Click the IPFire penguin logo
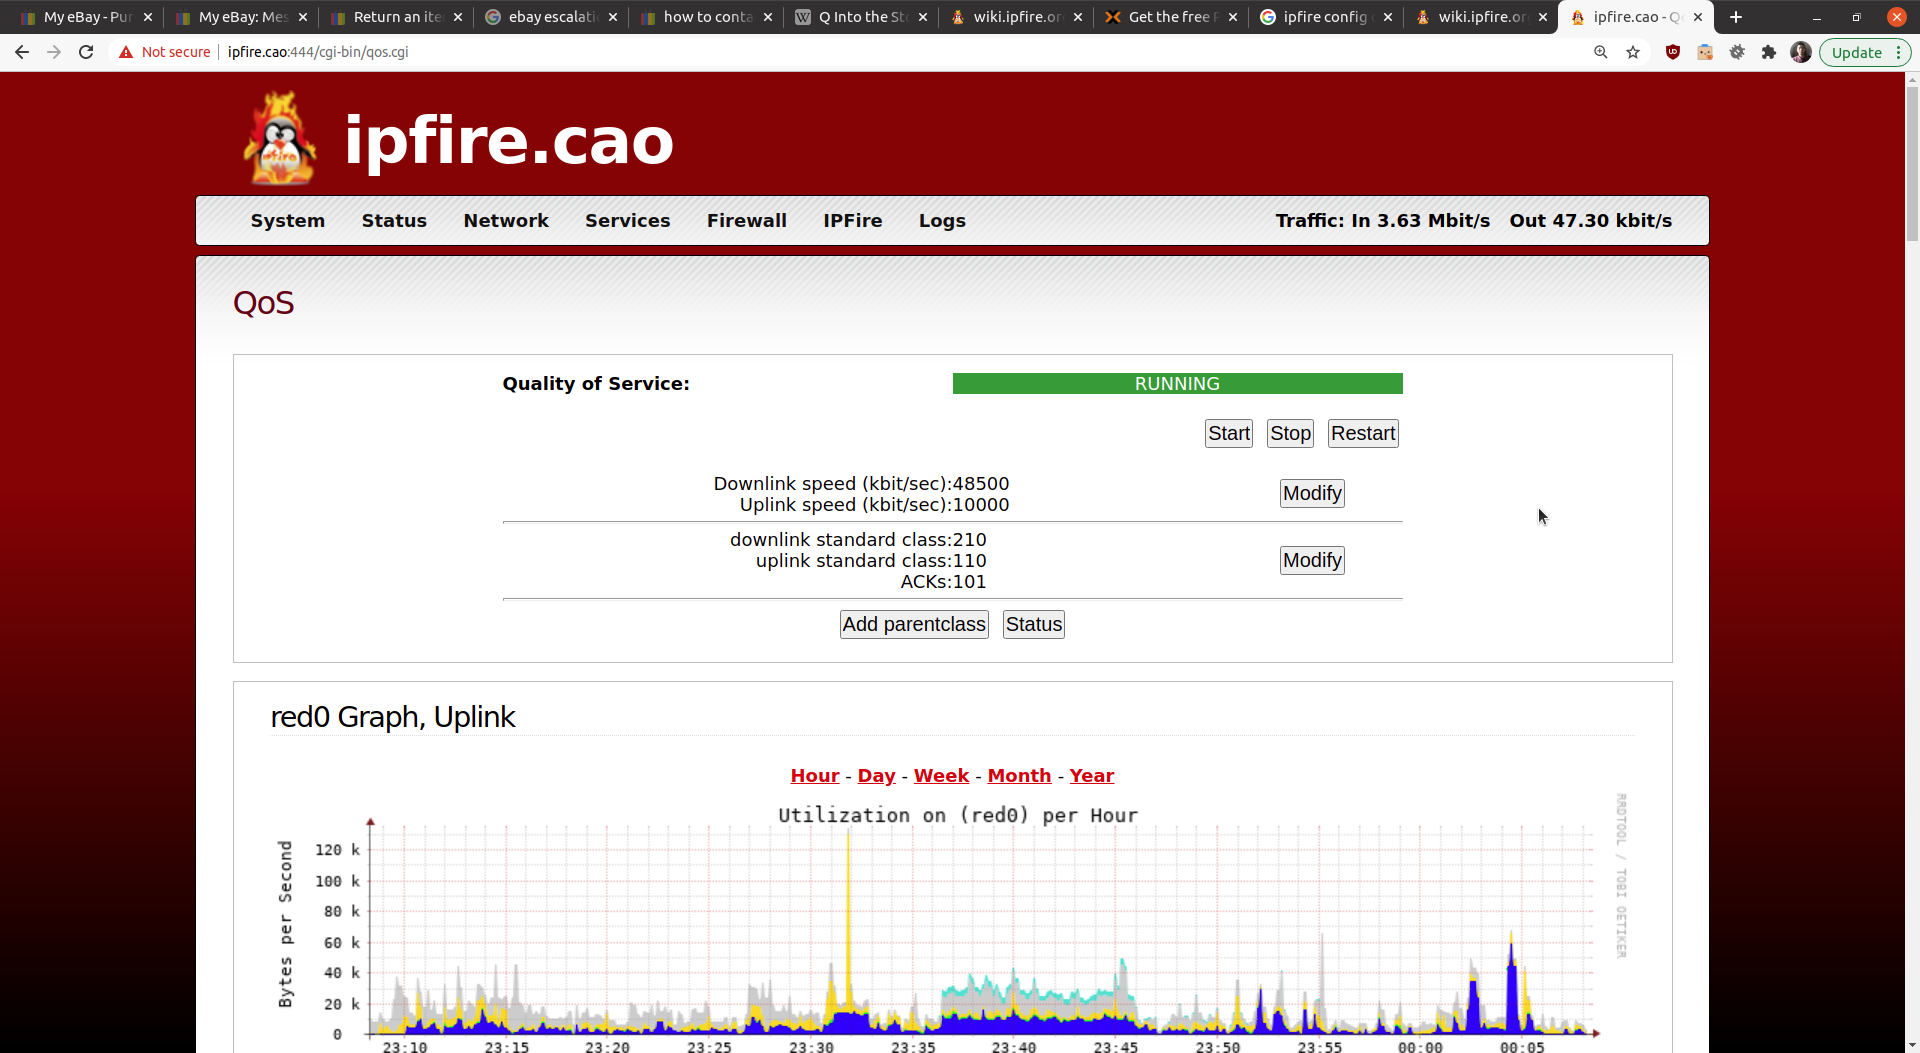 point(281,138)
